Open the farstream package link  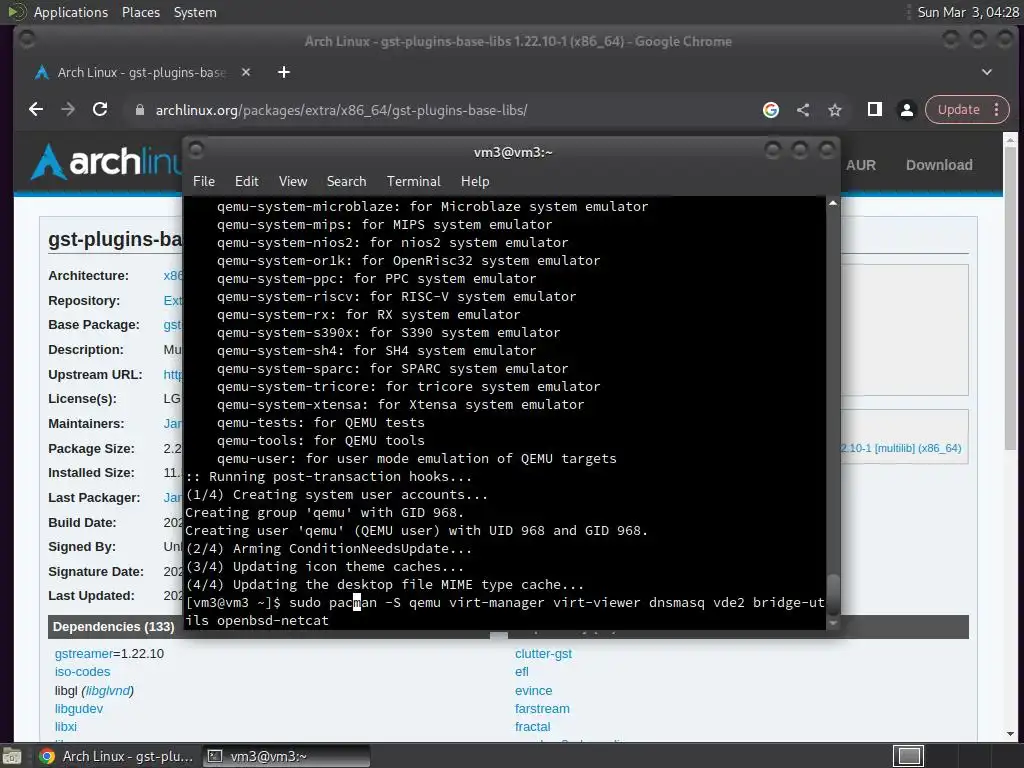(542, 709)
